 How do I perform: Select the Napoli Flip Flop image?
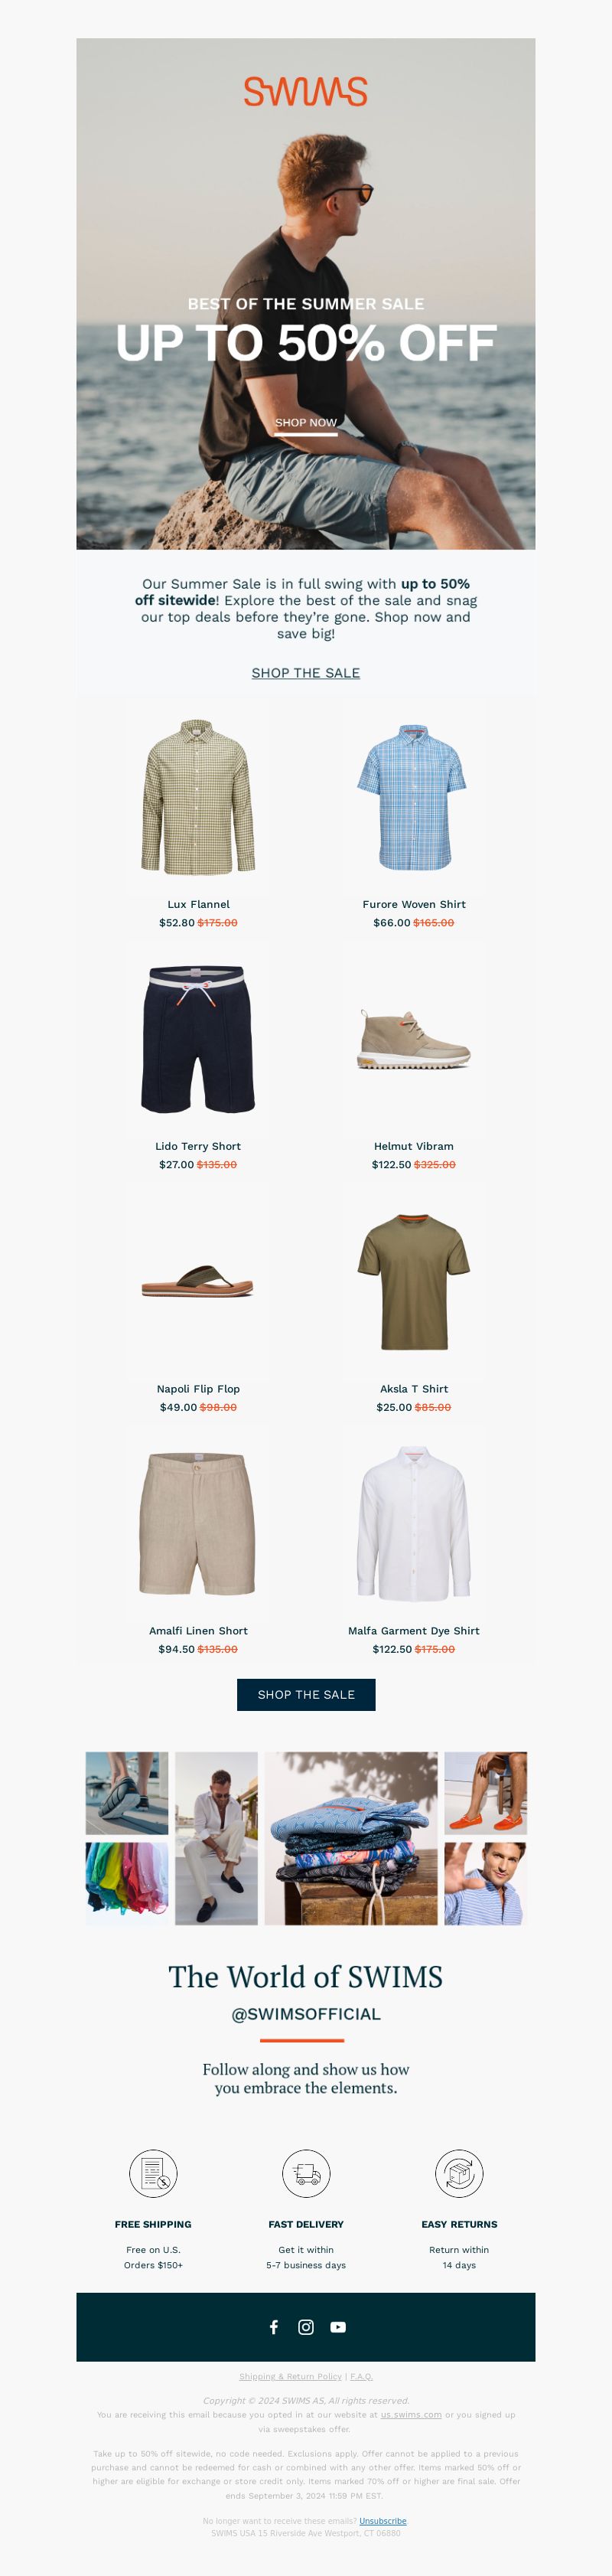(x=198, y=1280)
